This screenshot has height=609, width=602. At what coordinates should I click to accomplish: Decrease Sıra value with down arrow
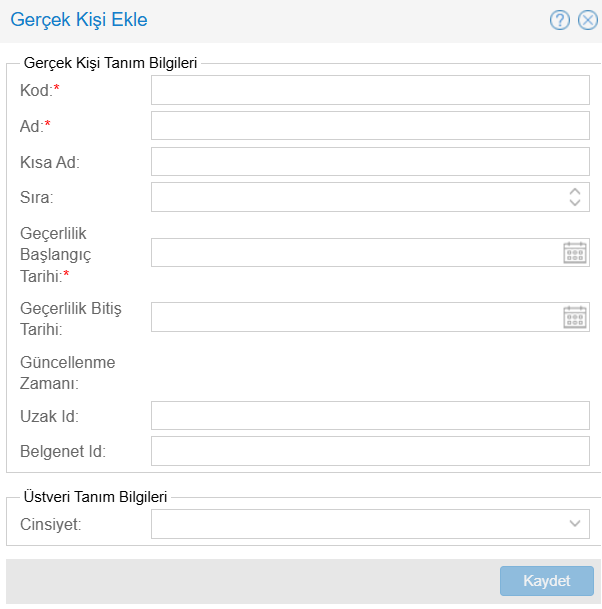pos(575,202)
